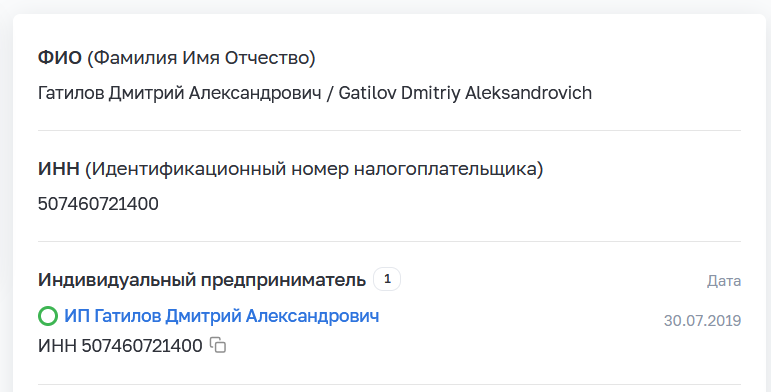The width and height of the screenshot is (771, 392).
Task: Click the divider line below the entrepreneur row
Action: coord(389,384)
